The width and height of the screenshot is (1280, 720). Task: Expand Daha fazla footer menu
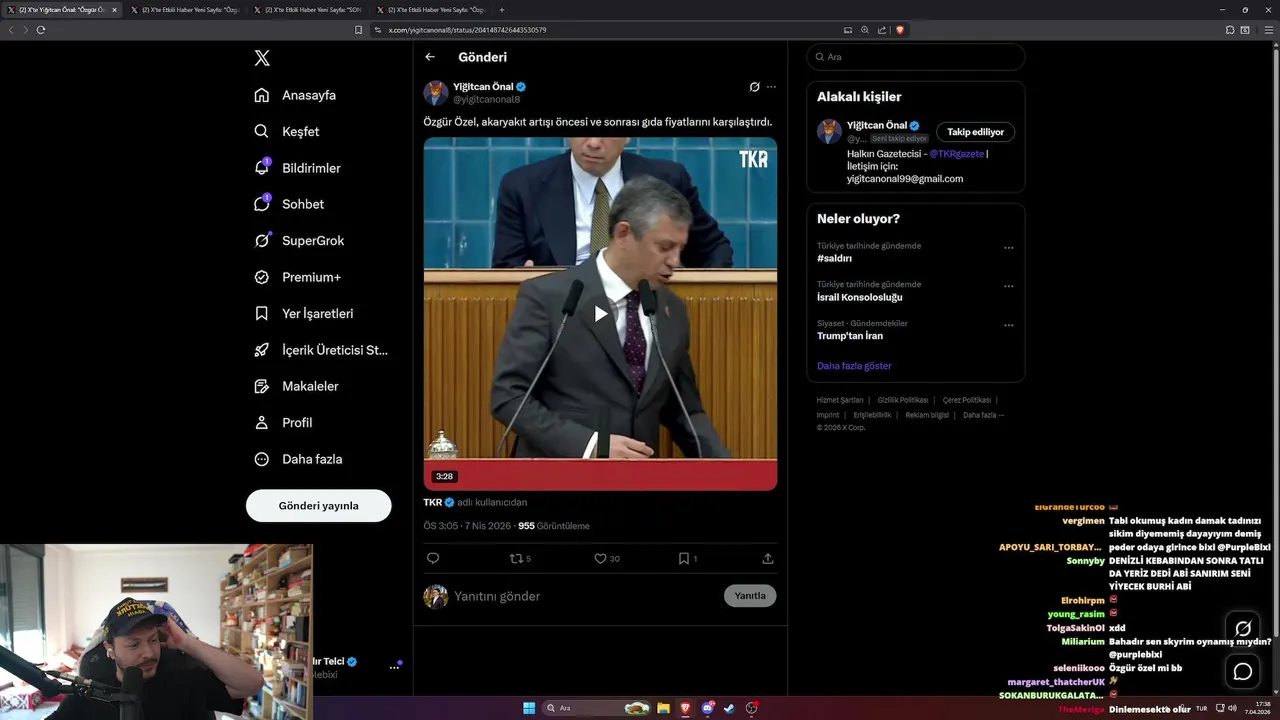point(983,415)
